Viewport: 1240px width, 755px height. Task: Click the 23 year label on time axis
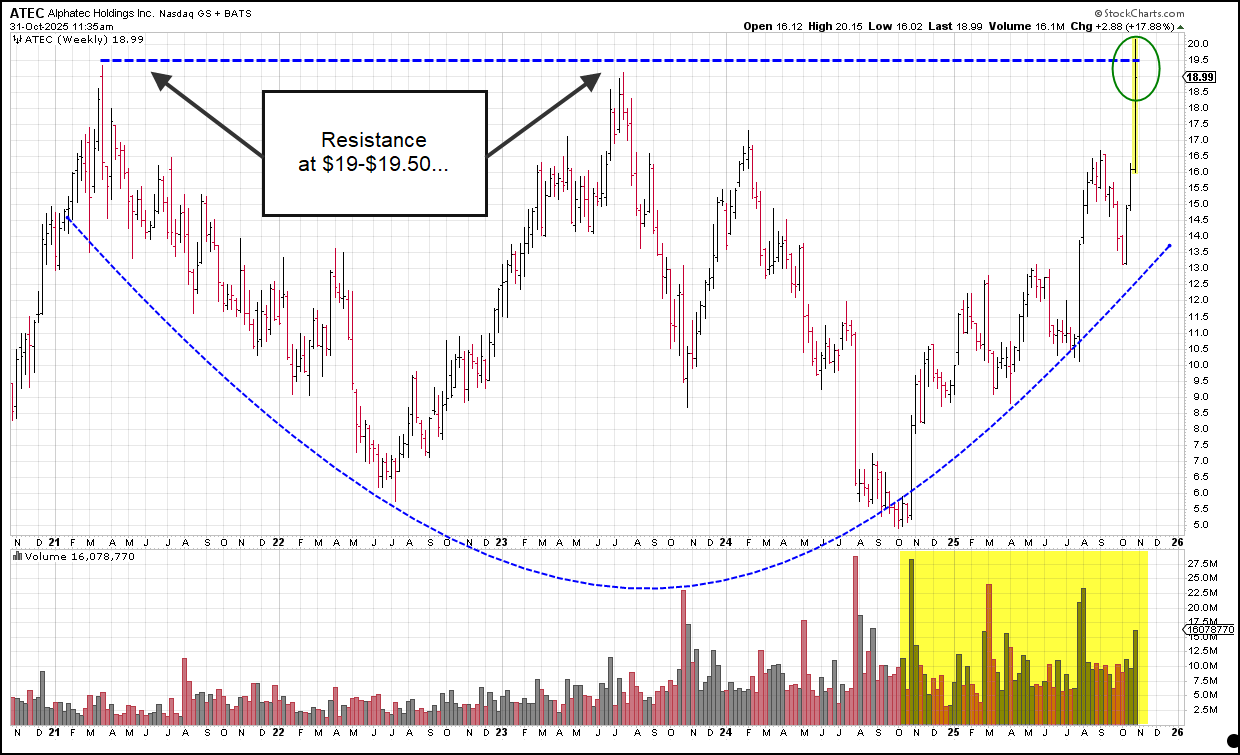click(x=502, y=542)
